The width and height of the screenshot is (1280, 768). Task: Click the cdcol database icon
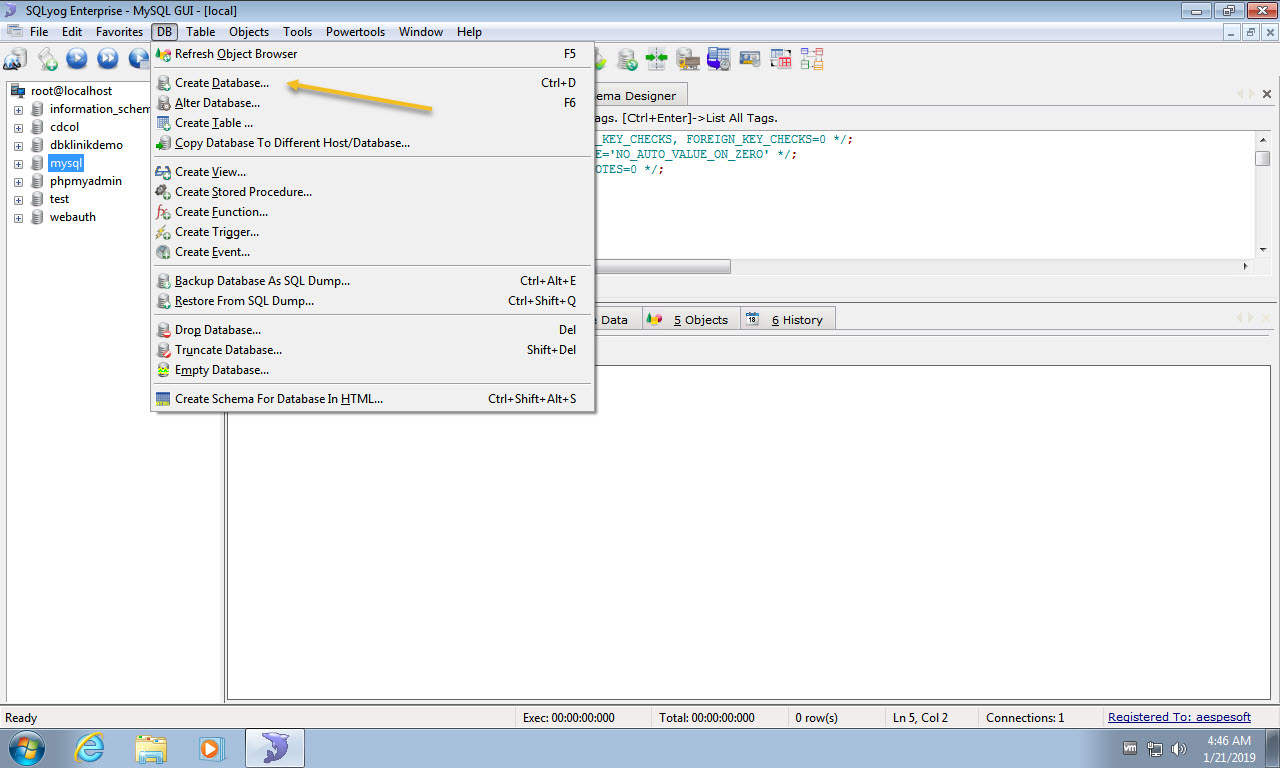38,127
